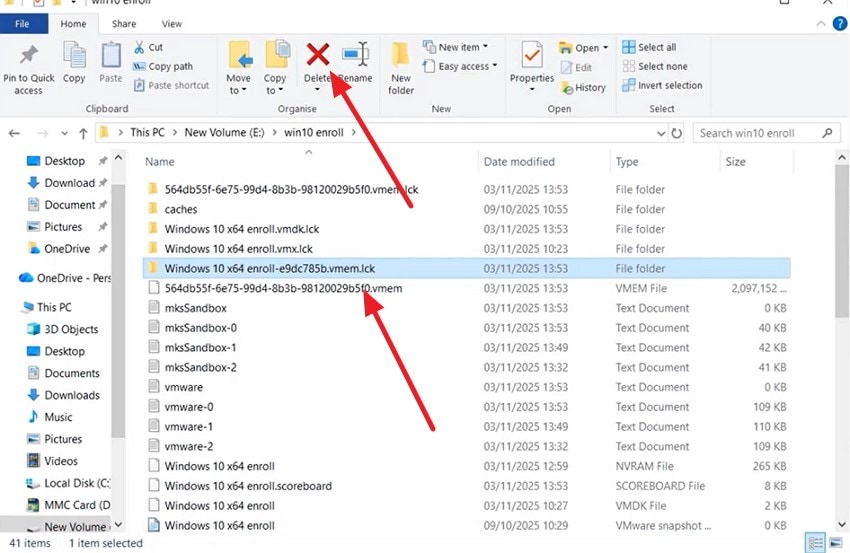Click the Rename icon
850x553 pixels.
[x=356, y=54]
